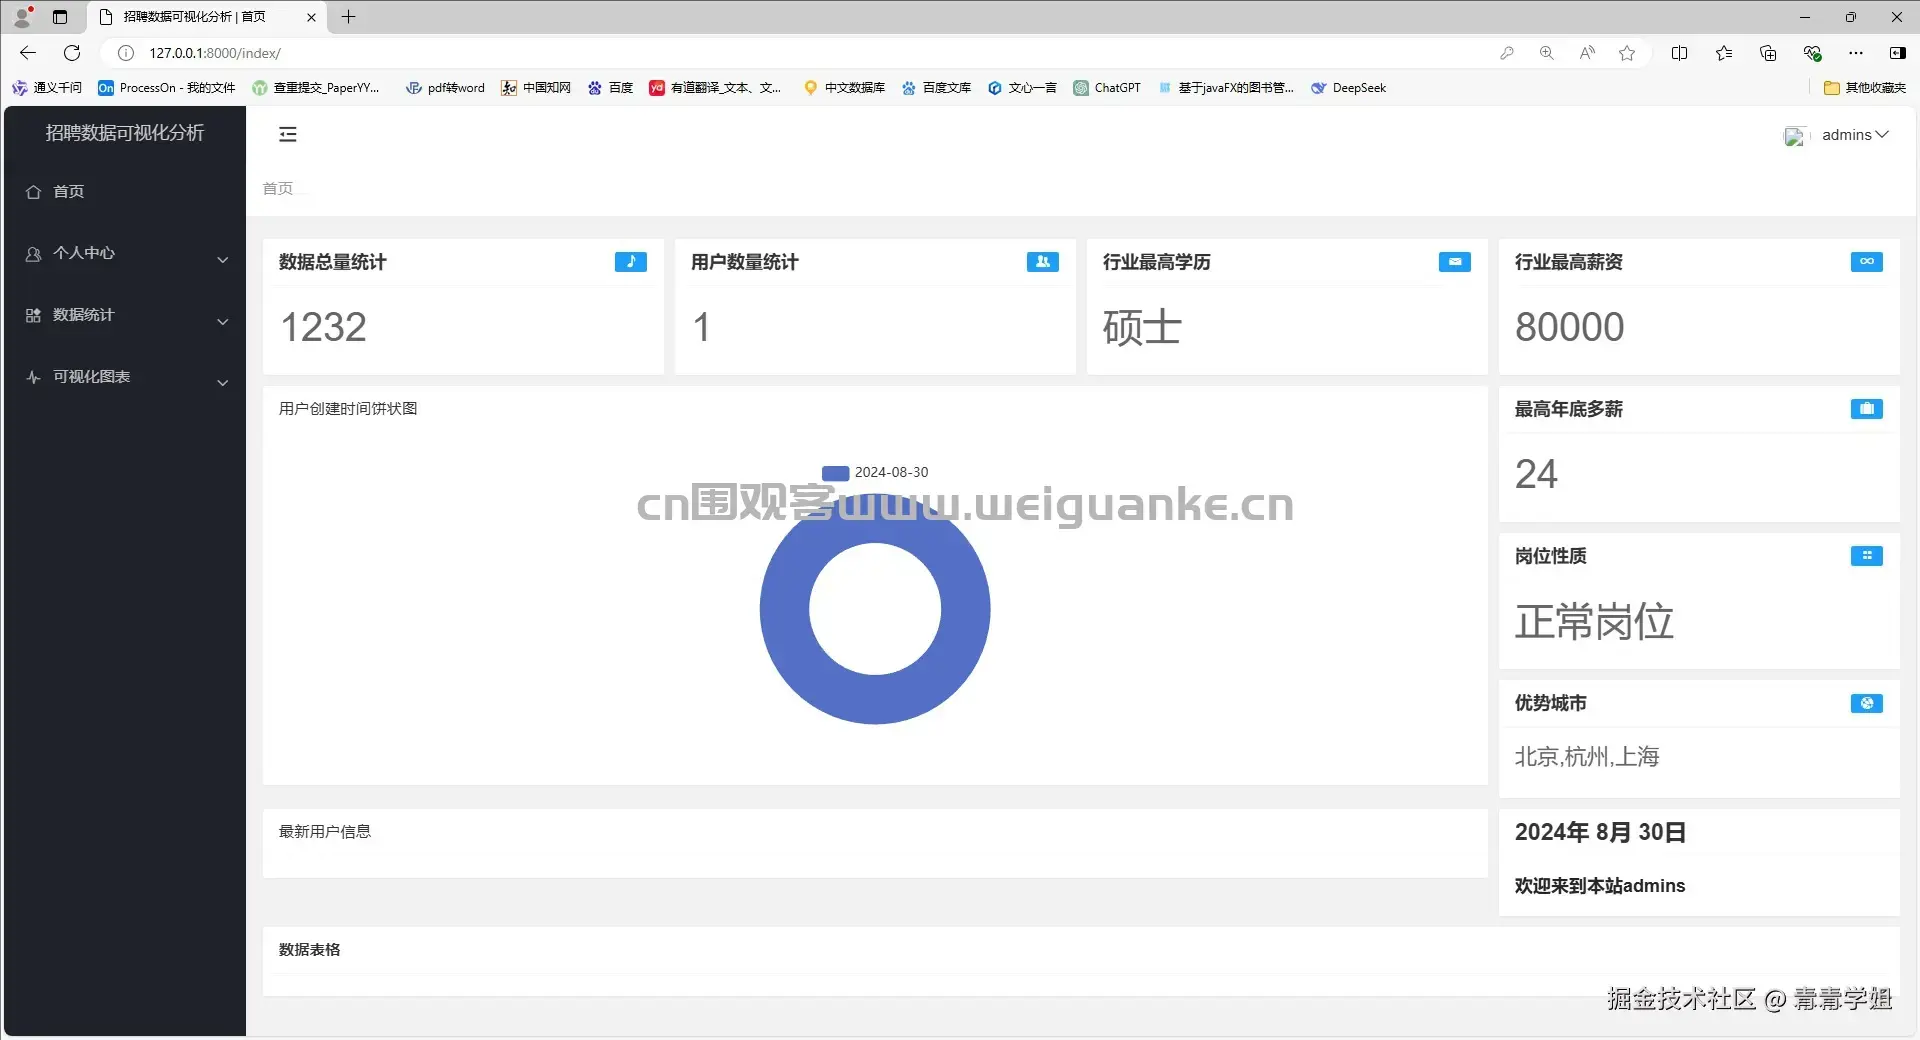Screen dimensions: 1920x1040
Task: Close the current browser tab
Action: pyautogui.click(x=311, y=17)
